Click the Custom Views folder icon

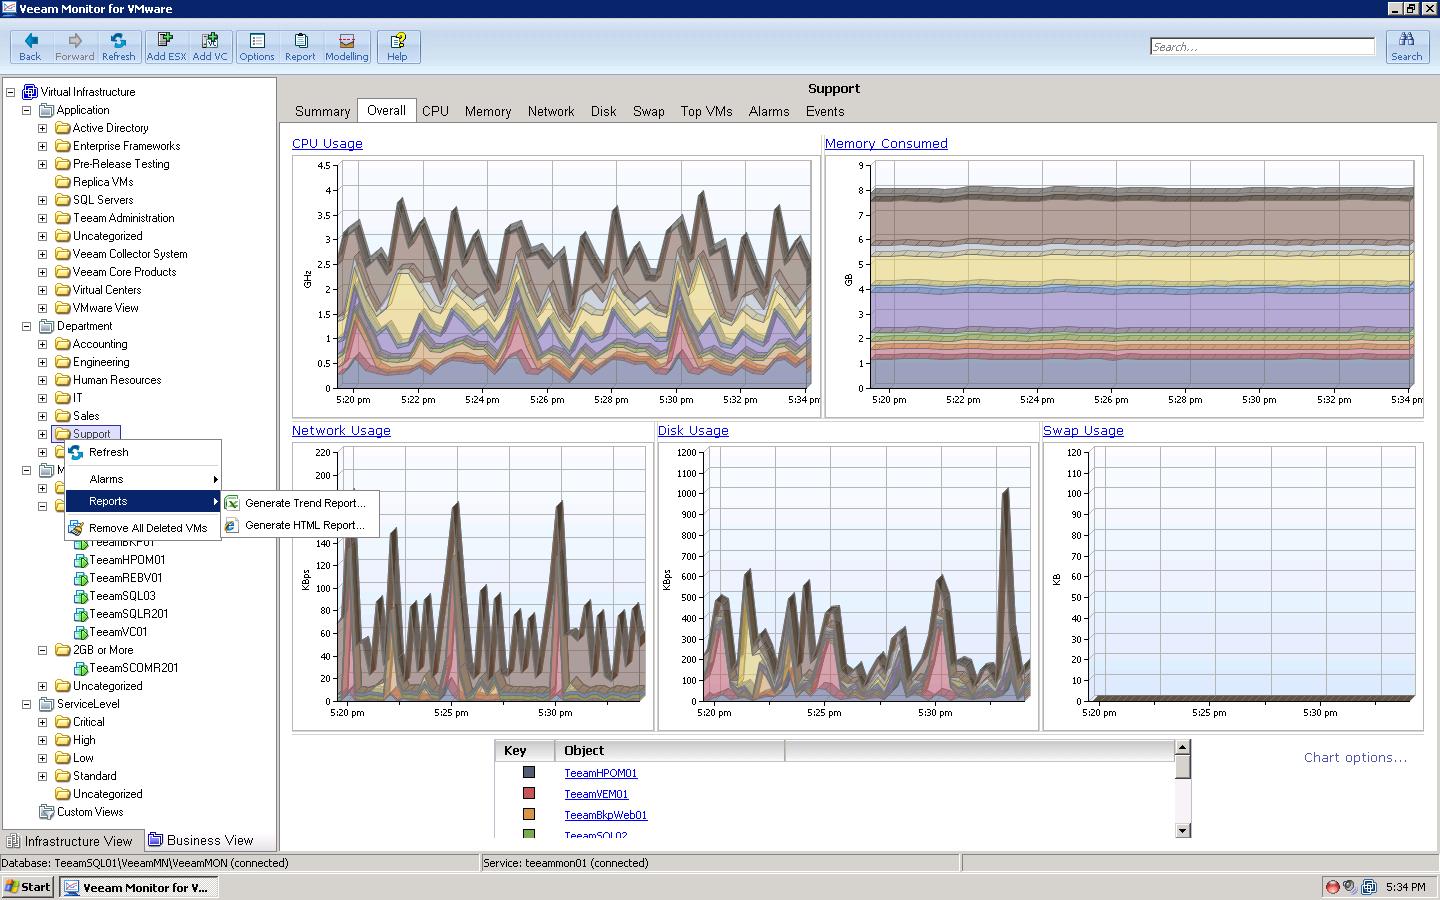point(46,812)
